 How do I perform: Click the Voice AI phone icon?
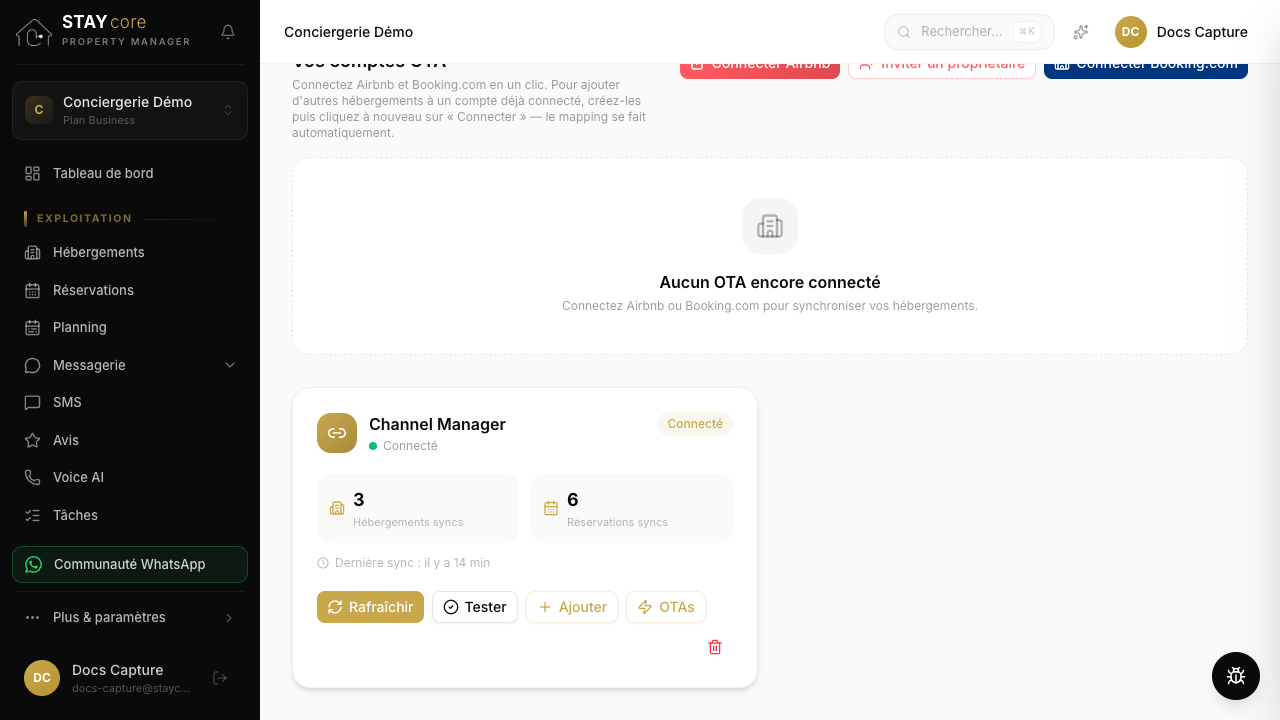[32, 477]
